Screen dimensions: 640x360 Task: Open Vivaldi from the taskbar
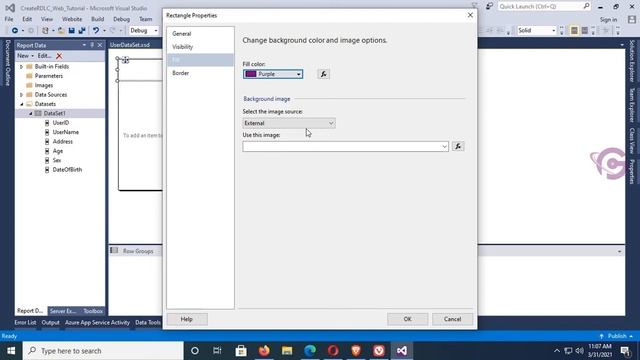pyautogui.click(x=379, y=351)
